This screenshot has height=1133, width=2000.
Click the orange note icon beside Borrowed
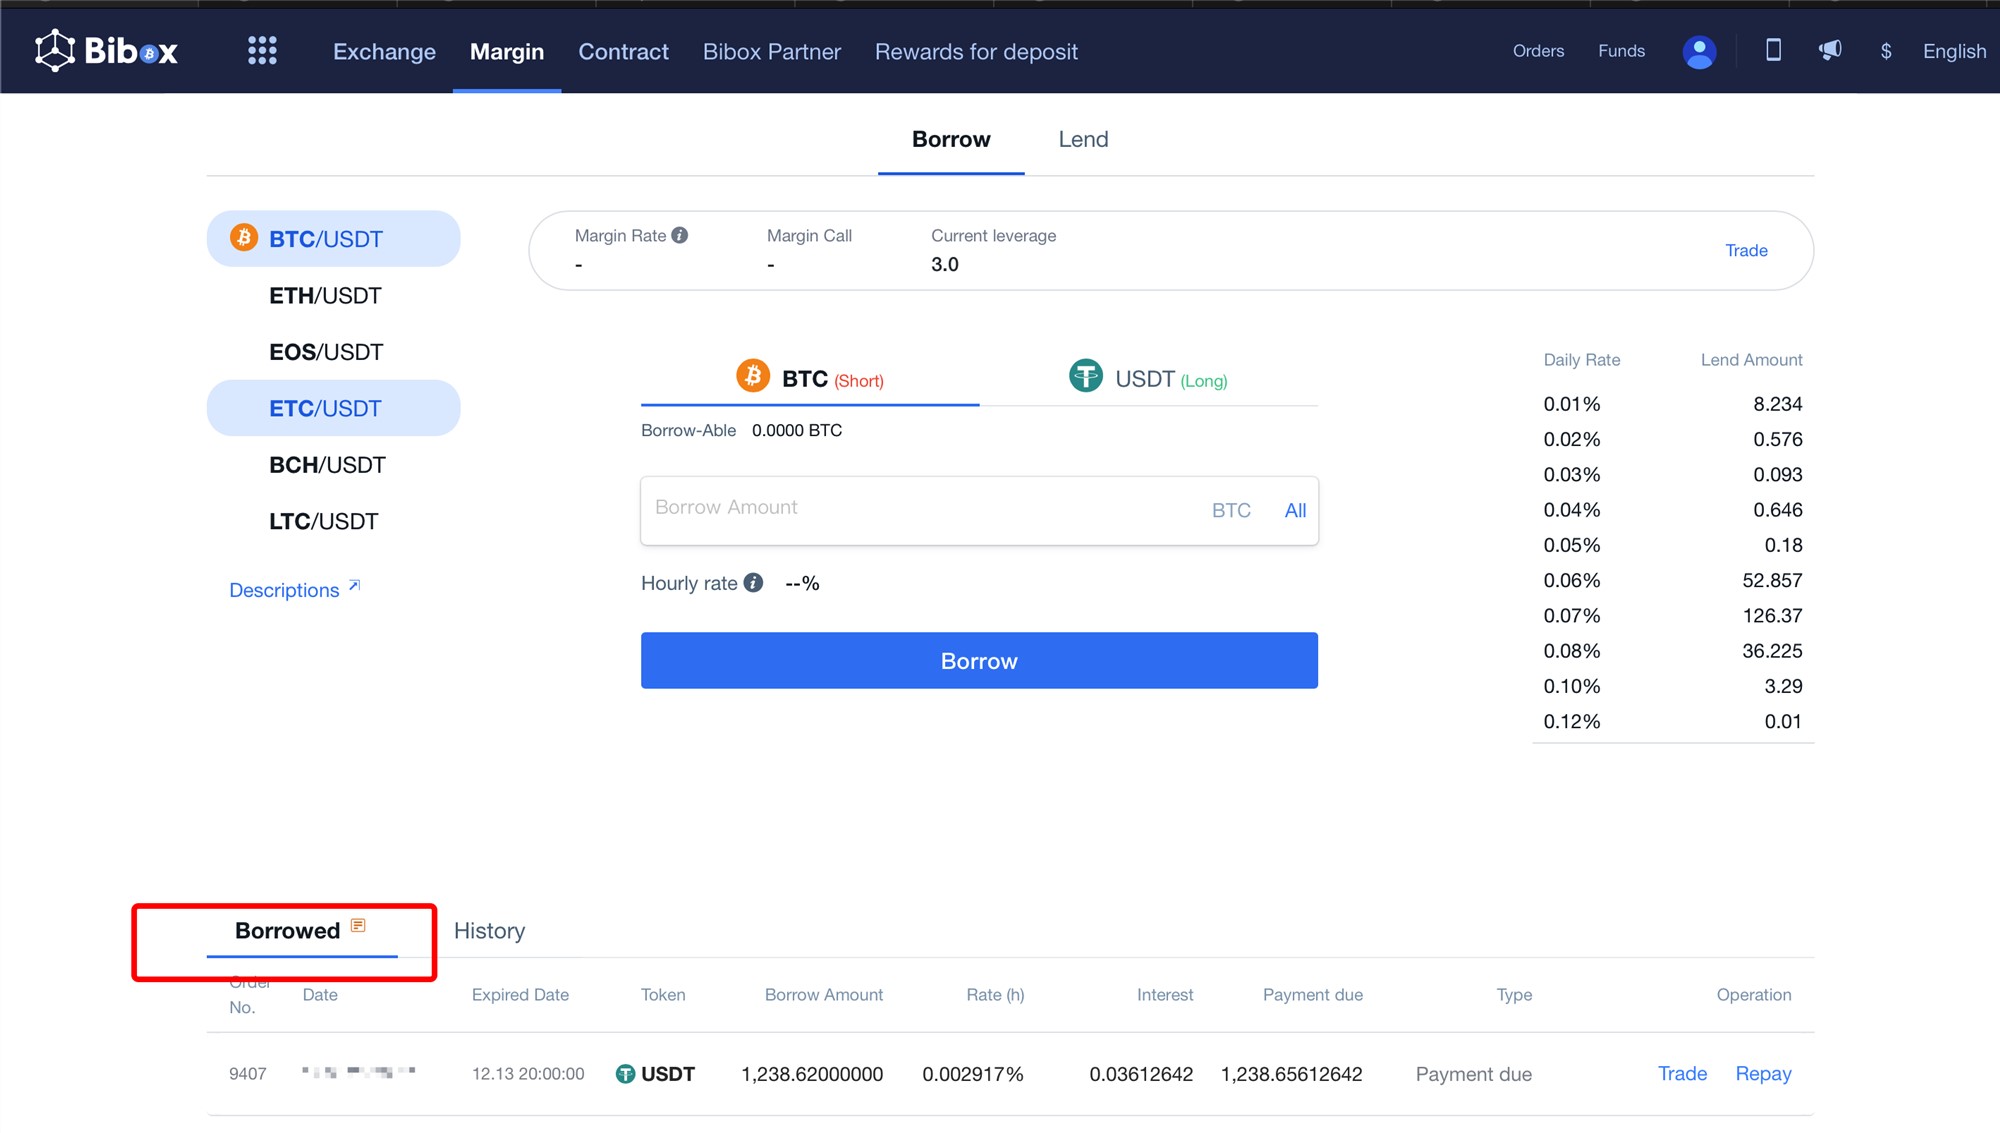358,926
